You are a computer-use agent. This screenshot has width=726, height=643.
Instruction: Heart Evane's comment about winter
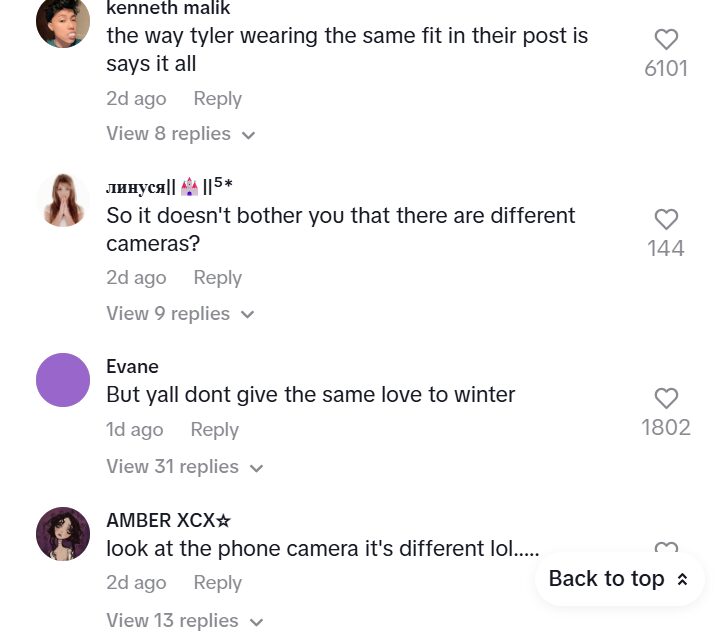[666, 398]
